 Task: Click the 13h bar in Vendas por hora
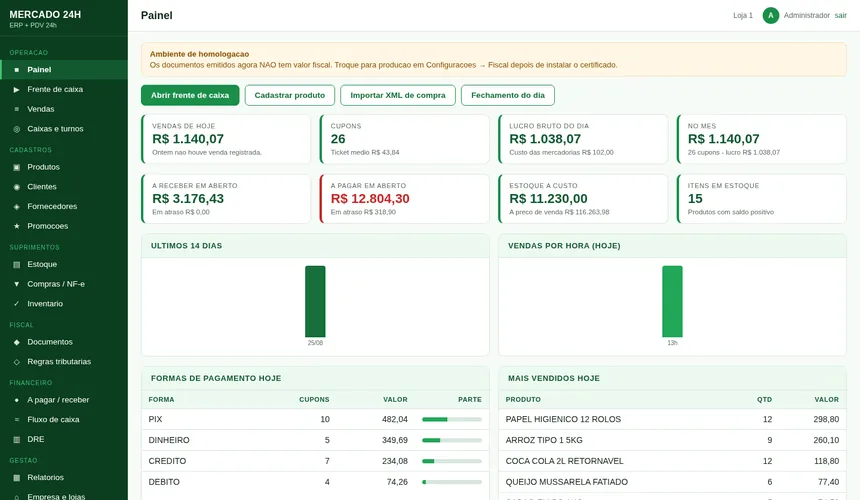672,302
